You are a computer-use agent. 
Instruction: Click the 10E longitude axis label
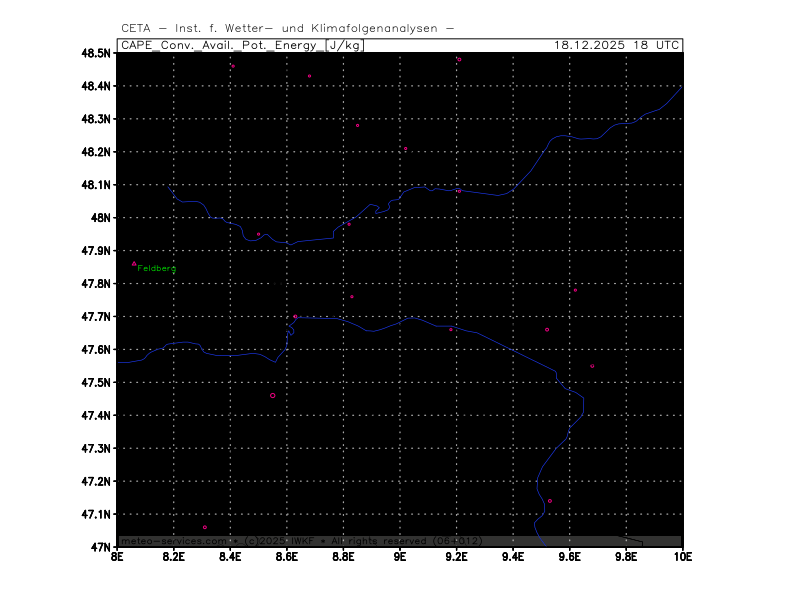point(682,557)
